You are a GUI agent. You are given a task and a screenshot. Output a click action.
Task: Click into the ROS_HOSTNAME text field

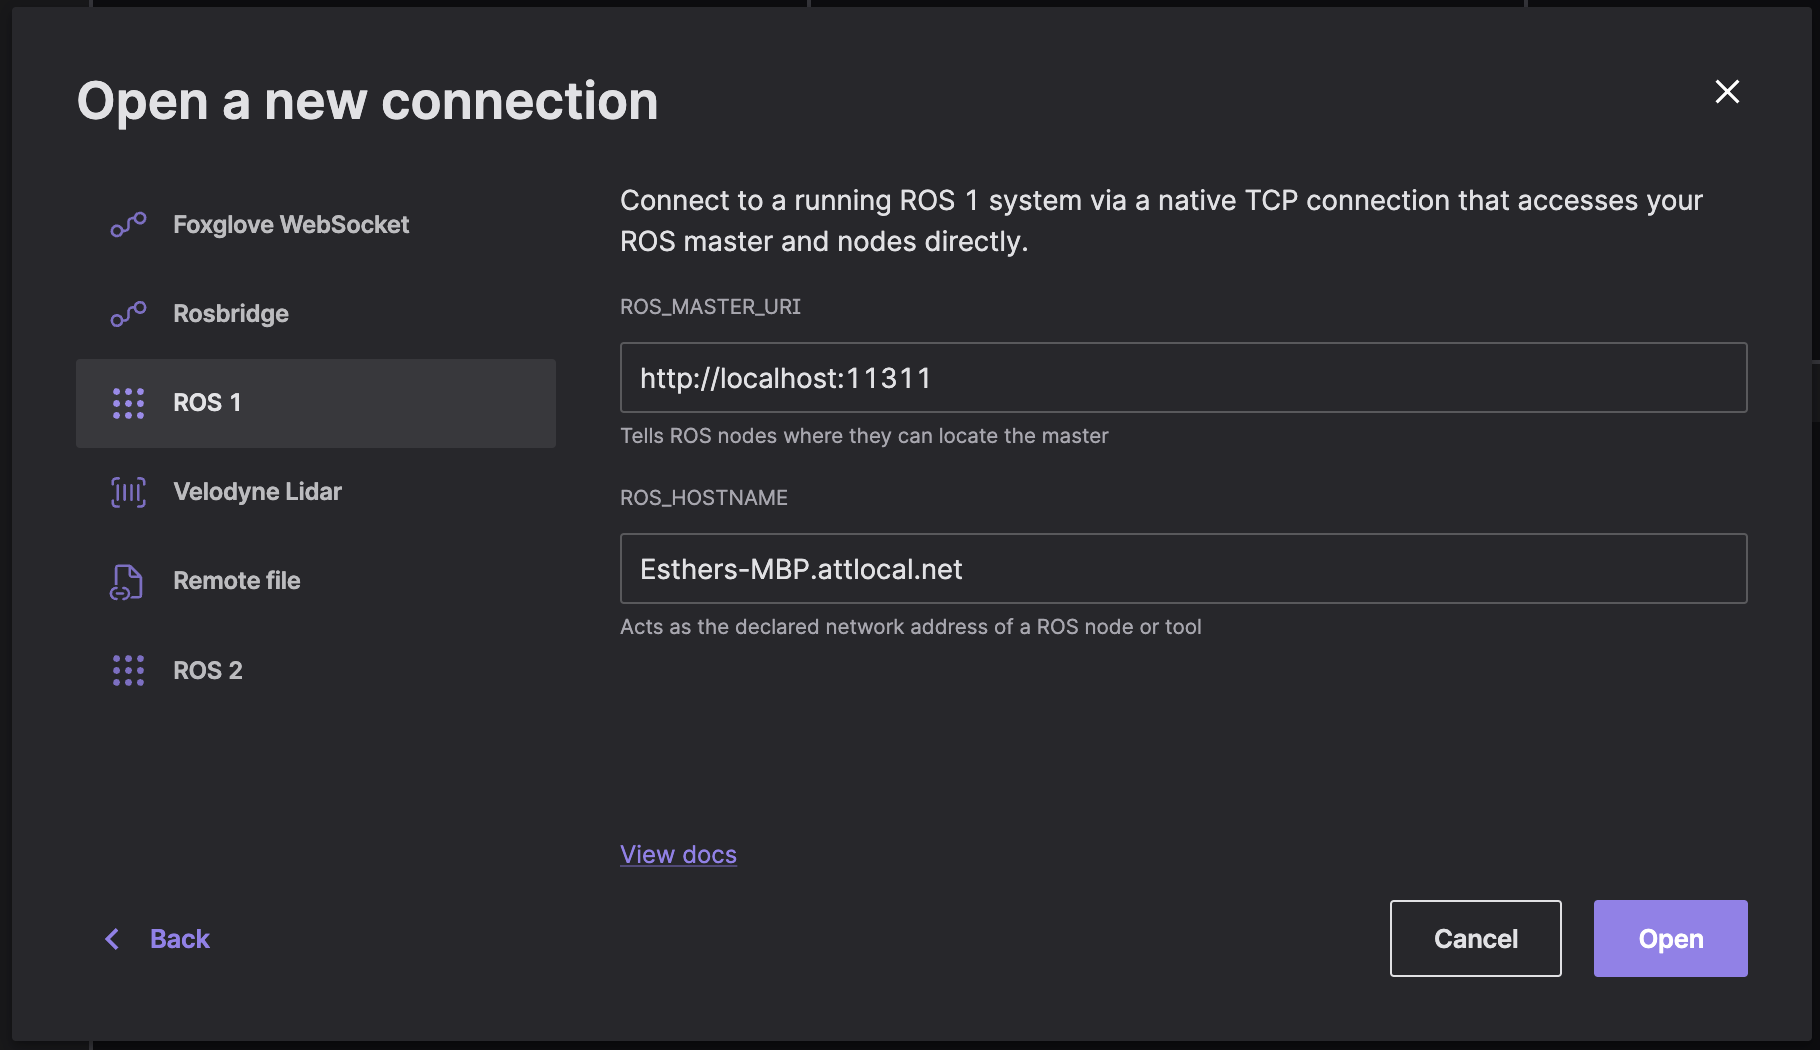pos(1183,569)
